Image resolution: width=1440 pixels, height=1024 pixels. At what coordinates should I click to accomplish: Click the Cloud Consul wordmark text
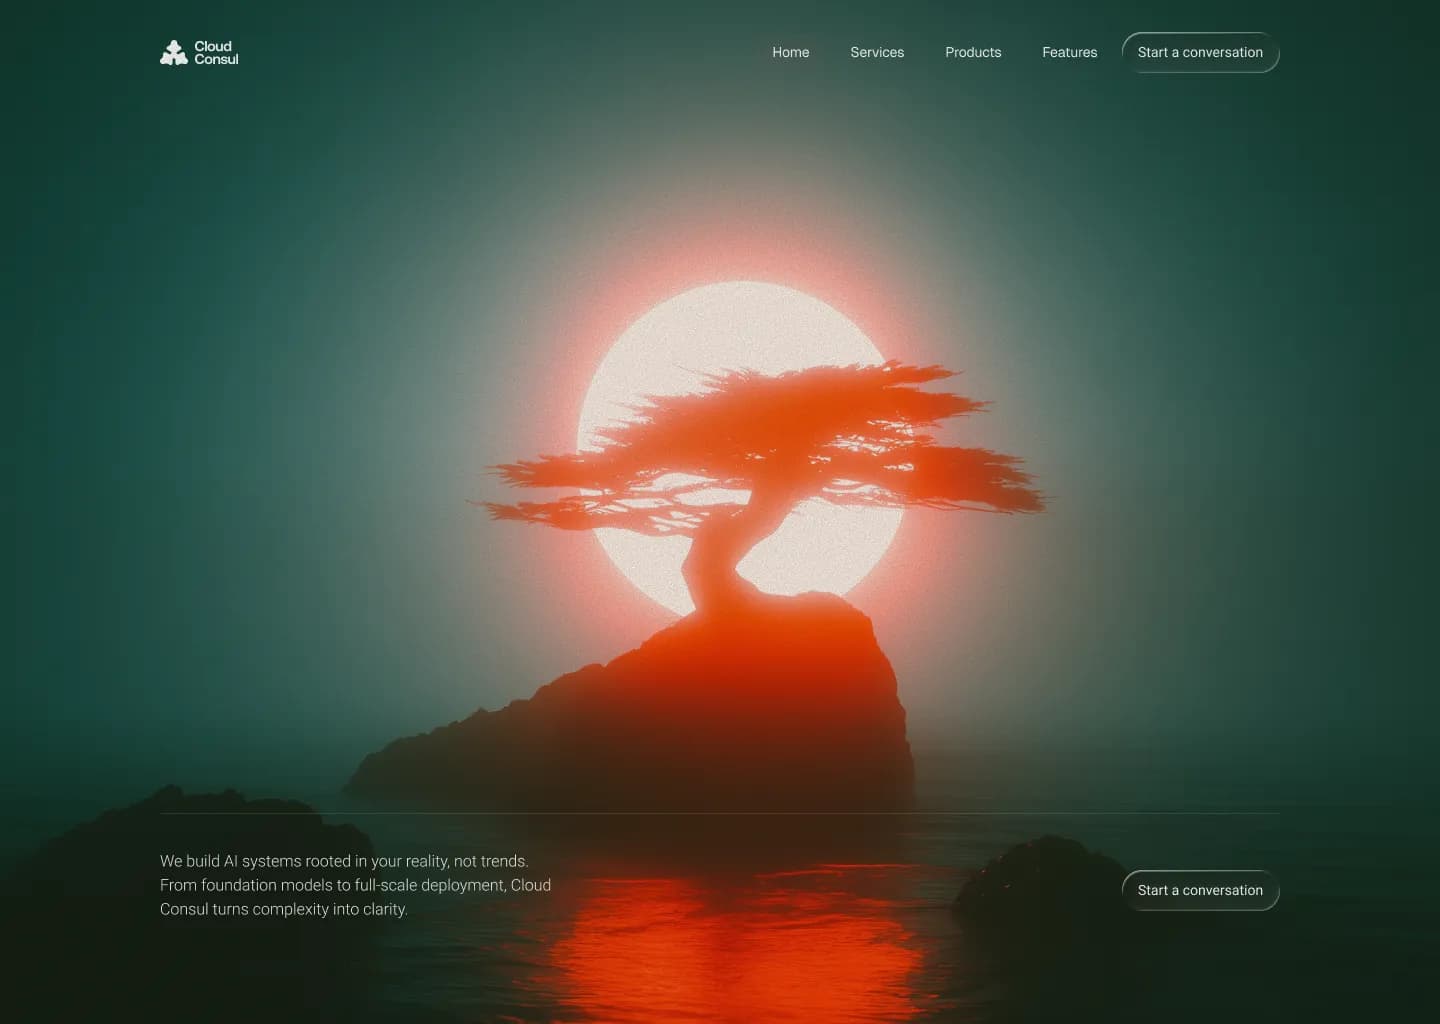pos(216,53)
